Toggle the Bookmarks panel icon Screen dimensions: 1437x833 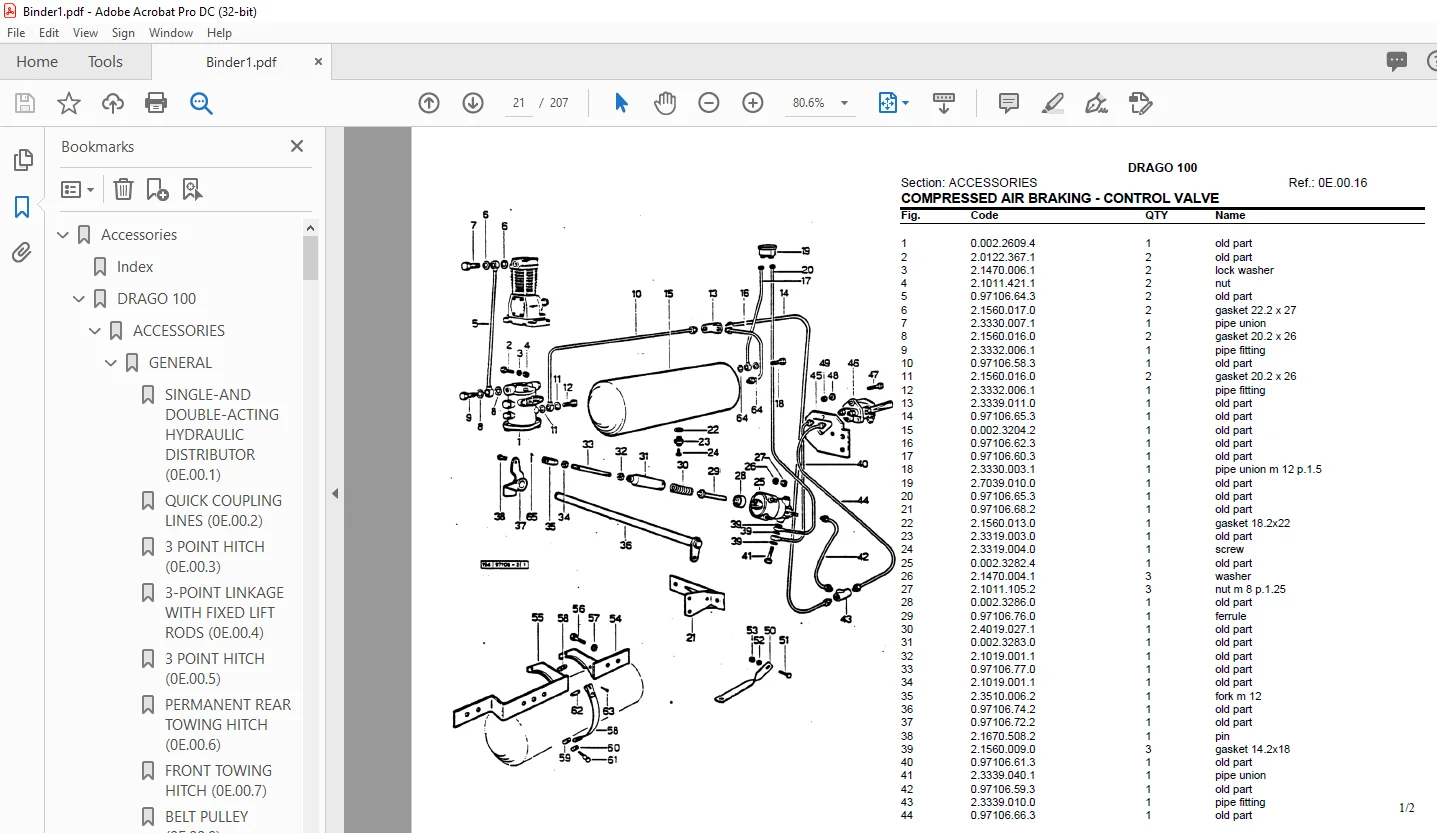pos(22,207)
